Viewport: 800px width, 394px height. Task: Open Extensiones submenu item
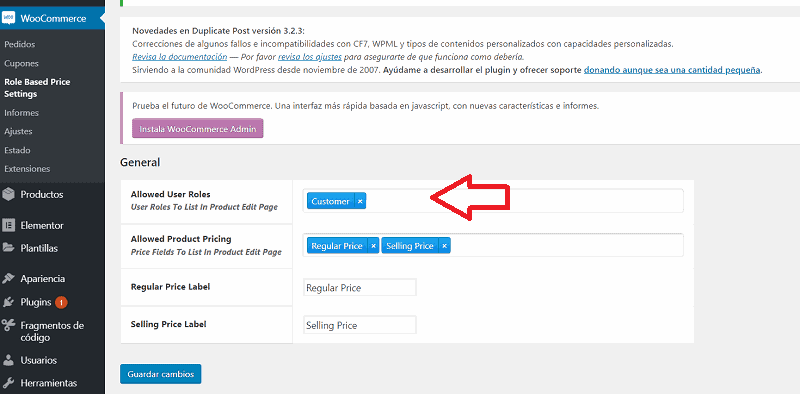click(x=27, y=168)
